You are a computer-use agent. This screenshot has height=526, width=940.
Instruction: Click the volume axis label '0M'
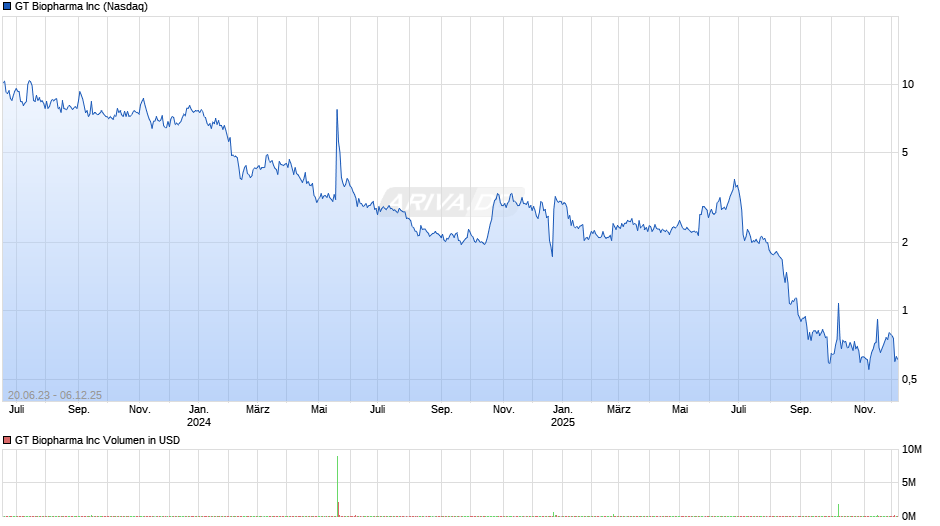[x=909, y=516]
